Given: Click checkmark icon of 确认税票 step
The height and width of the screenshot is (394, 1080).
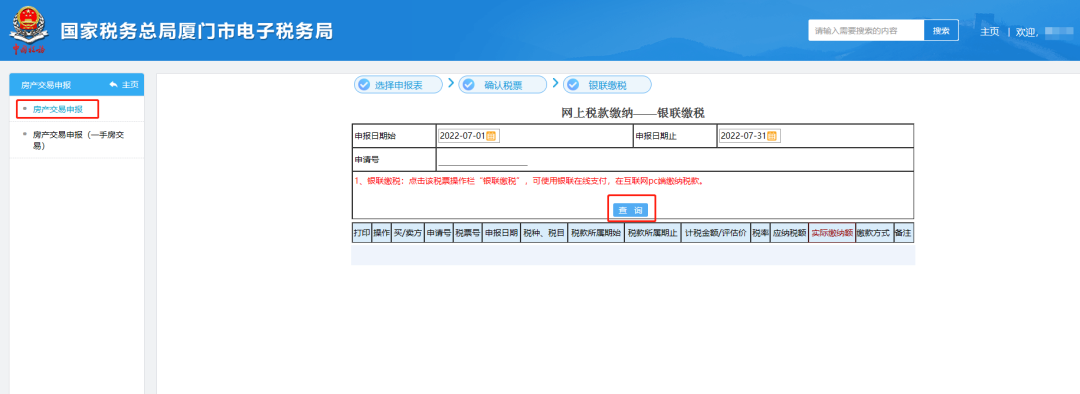Looking at the screenshot, I should (468, 85).
